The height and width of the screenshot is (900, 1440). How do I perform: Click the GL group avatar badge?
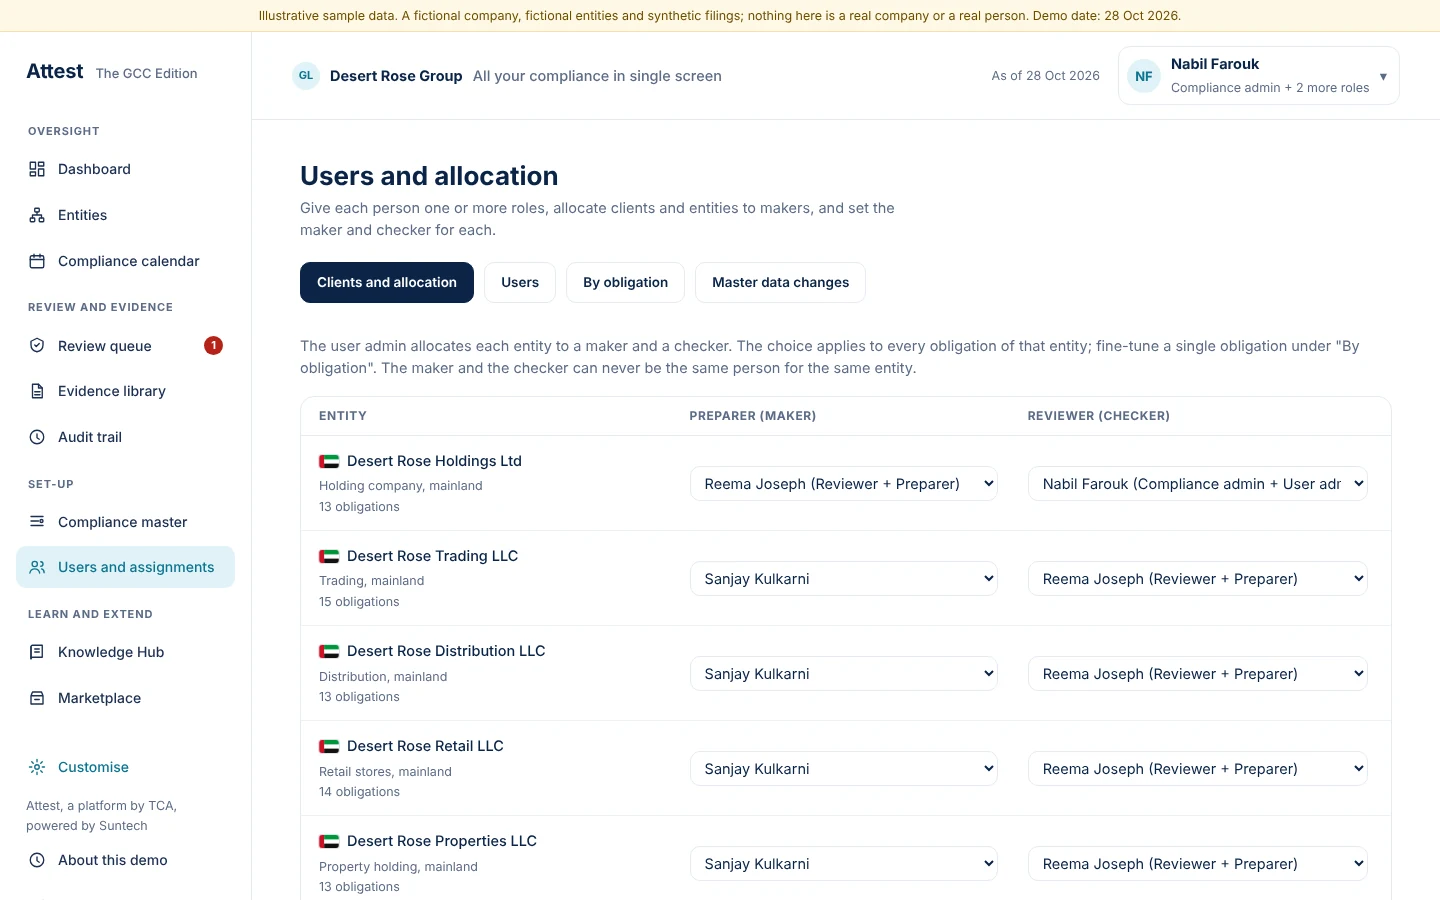coord(306,76)
